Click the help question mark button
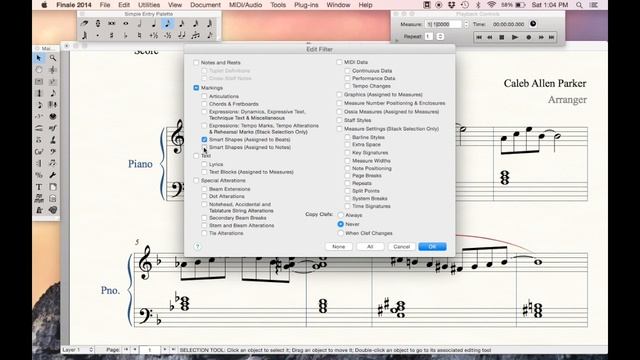 198,247
